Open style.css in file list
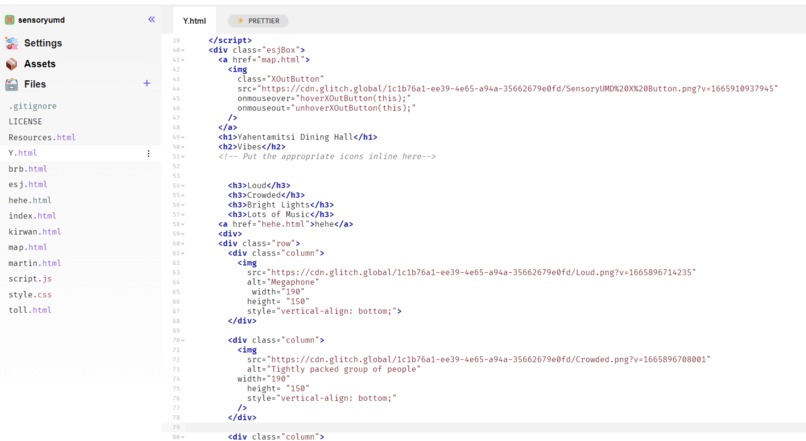Viewport: 806px width, 441px height. pos(30,295)
